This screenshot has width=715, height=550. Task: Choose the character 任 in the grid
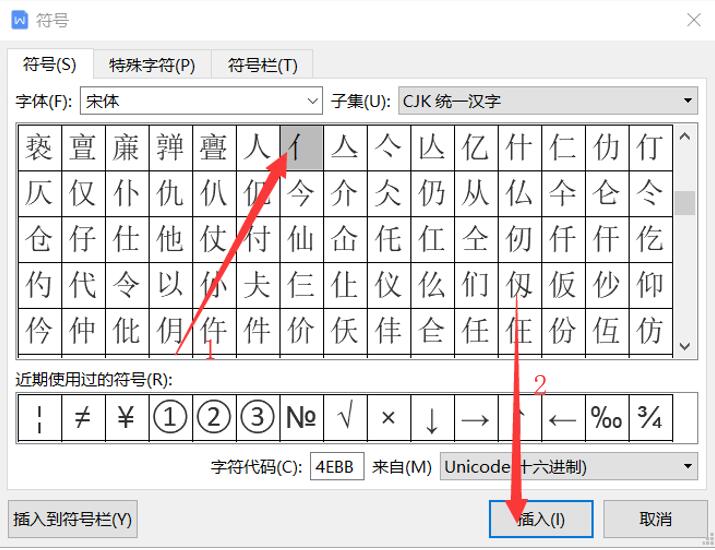pyautogui.click(x=476, y=331)
